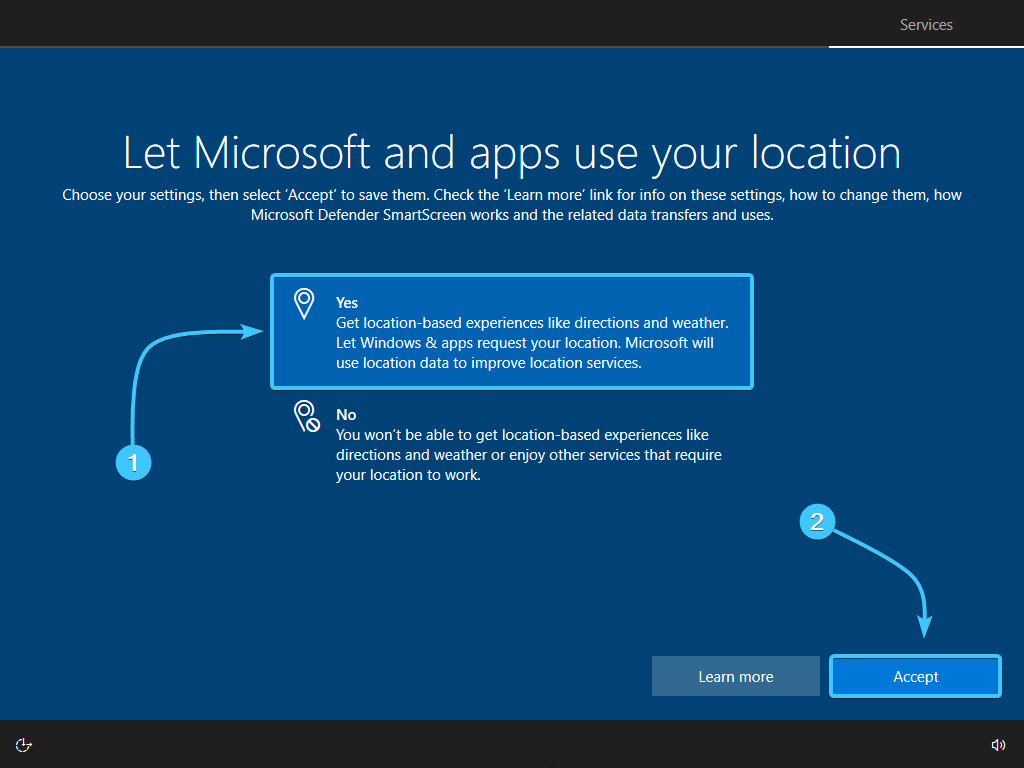Choose the option saying you won't get location-based experiences

pyautogui.click(x=522, y=435)
